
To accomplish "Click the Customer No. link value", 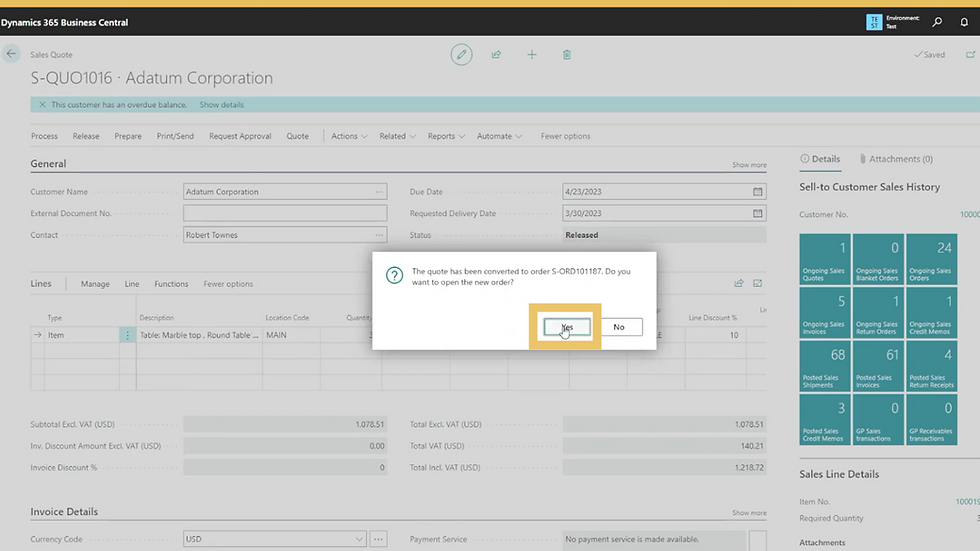I will pos(969,214).
